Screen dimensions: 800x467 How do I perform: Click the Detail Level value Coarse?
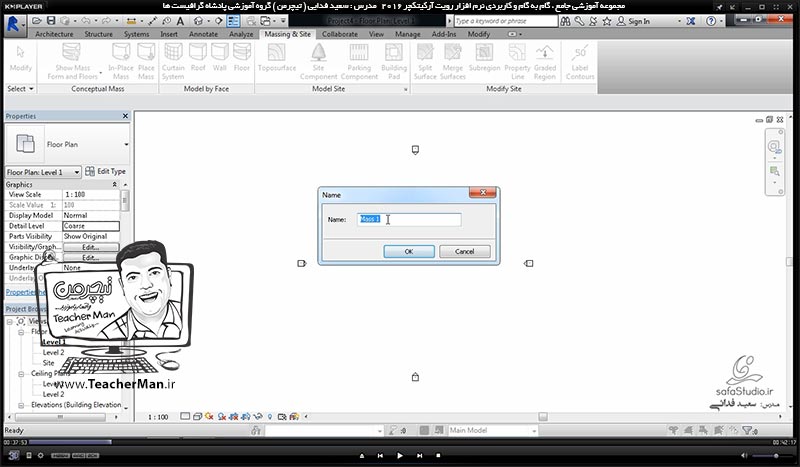point(91,226)
